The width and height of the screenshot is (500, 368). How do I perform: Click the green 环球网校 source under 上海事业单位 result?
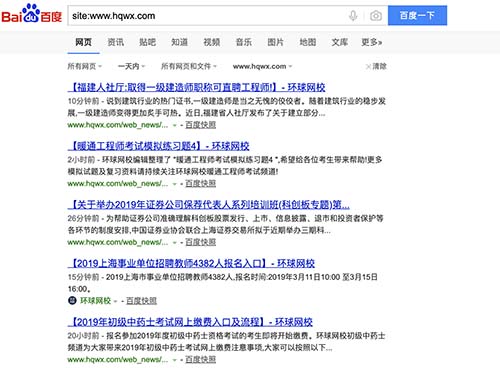95,301
